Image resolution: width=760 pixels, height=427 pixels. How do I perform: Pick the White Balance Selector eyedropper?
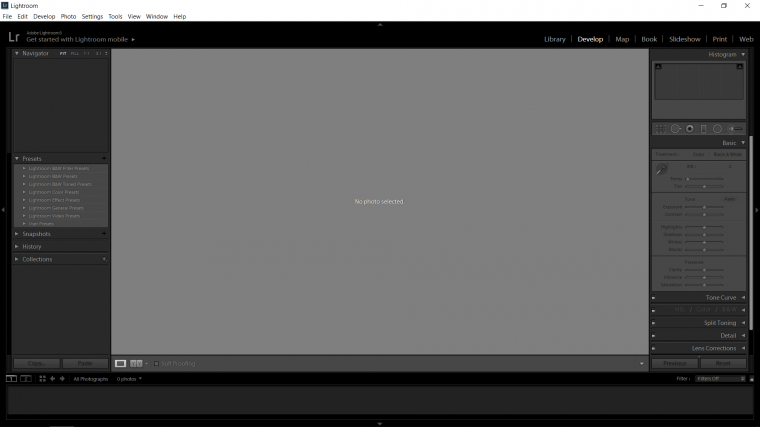662,169
